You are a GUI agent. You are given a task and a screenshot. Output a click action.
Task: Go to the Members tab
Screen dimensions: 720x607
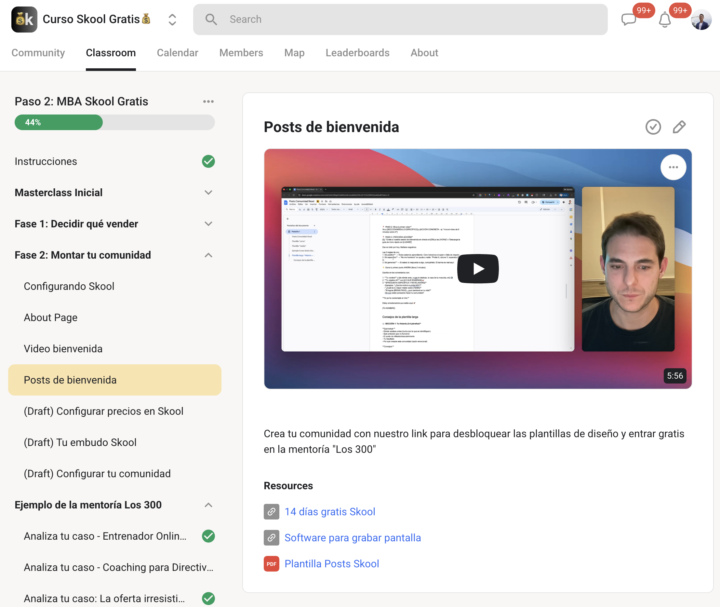(x=241, y=53)
